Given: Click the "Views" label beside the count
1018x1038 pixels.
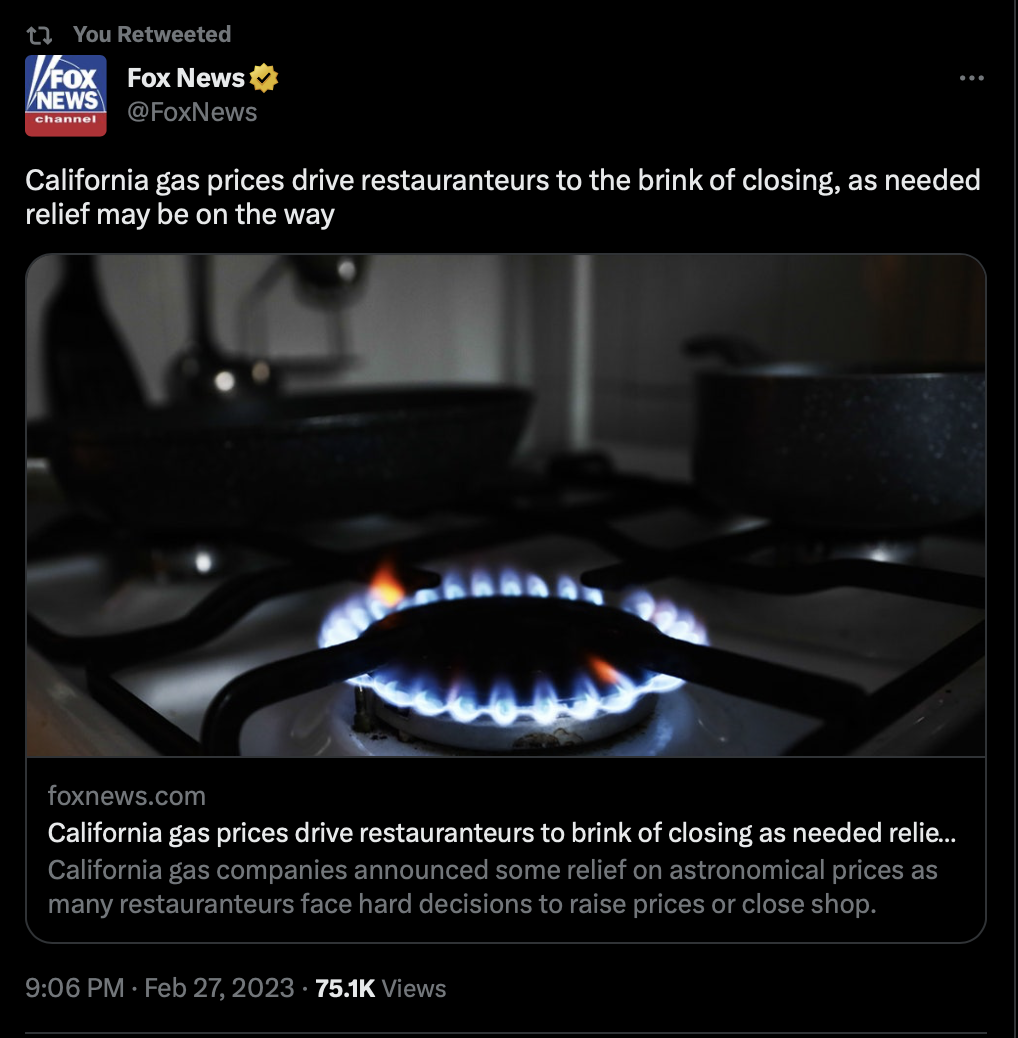Looking at the screenshot, I should (414, 988).
